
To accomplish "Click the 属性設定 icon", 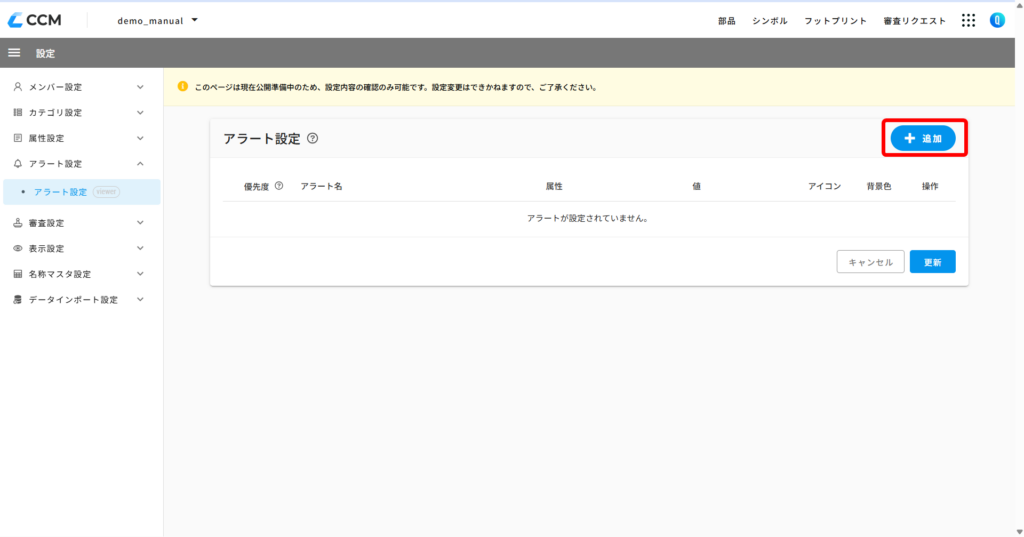I will tap(18, 138).
